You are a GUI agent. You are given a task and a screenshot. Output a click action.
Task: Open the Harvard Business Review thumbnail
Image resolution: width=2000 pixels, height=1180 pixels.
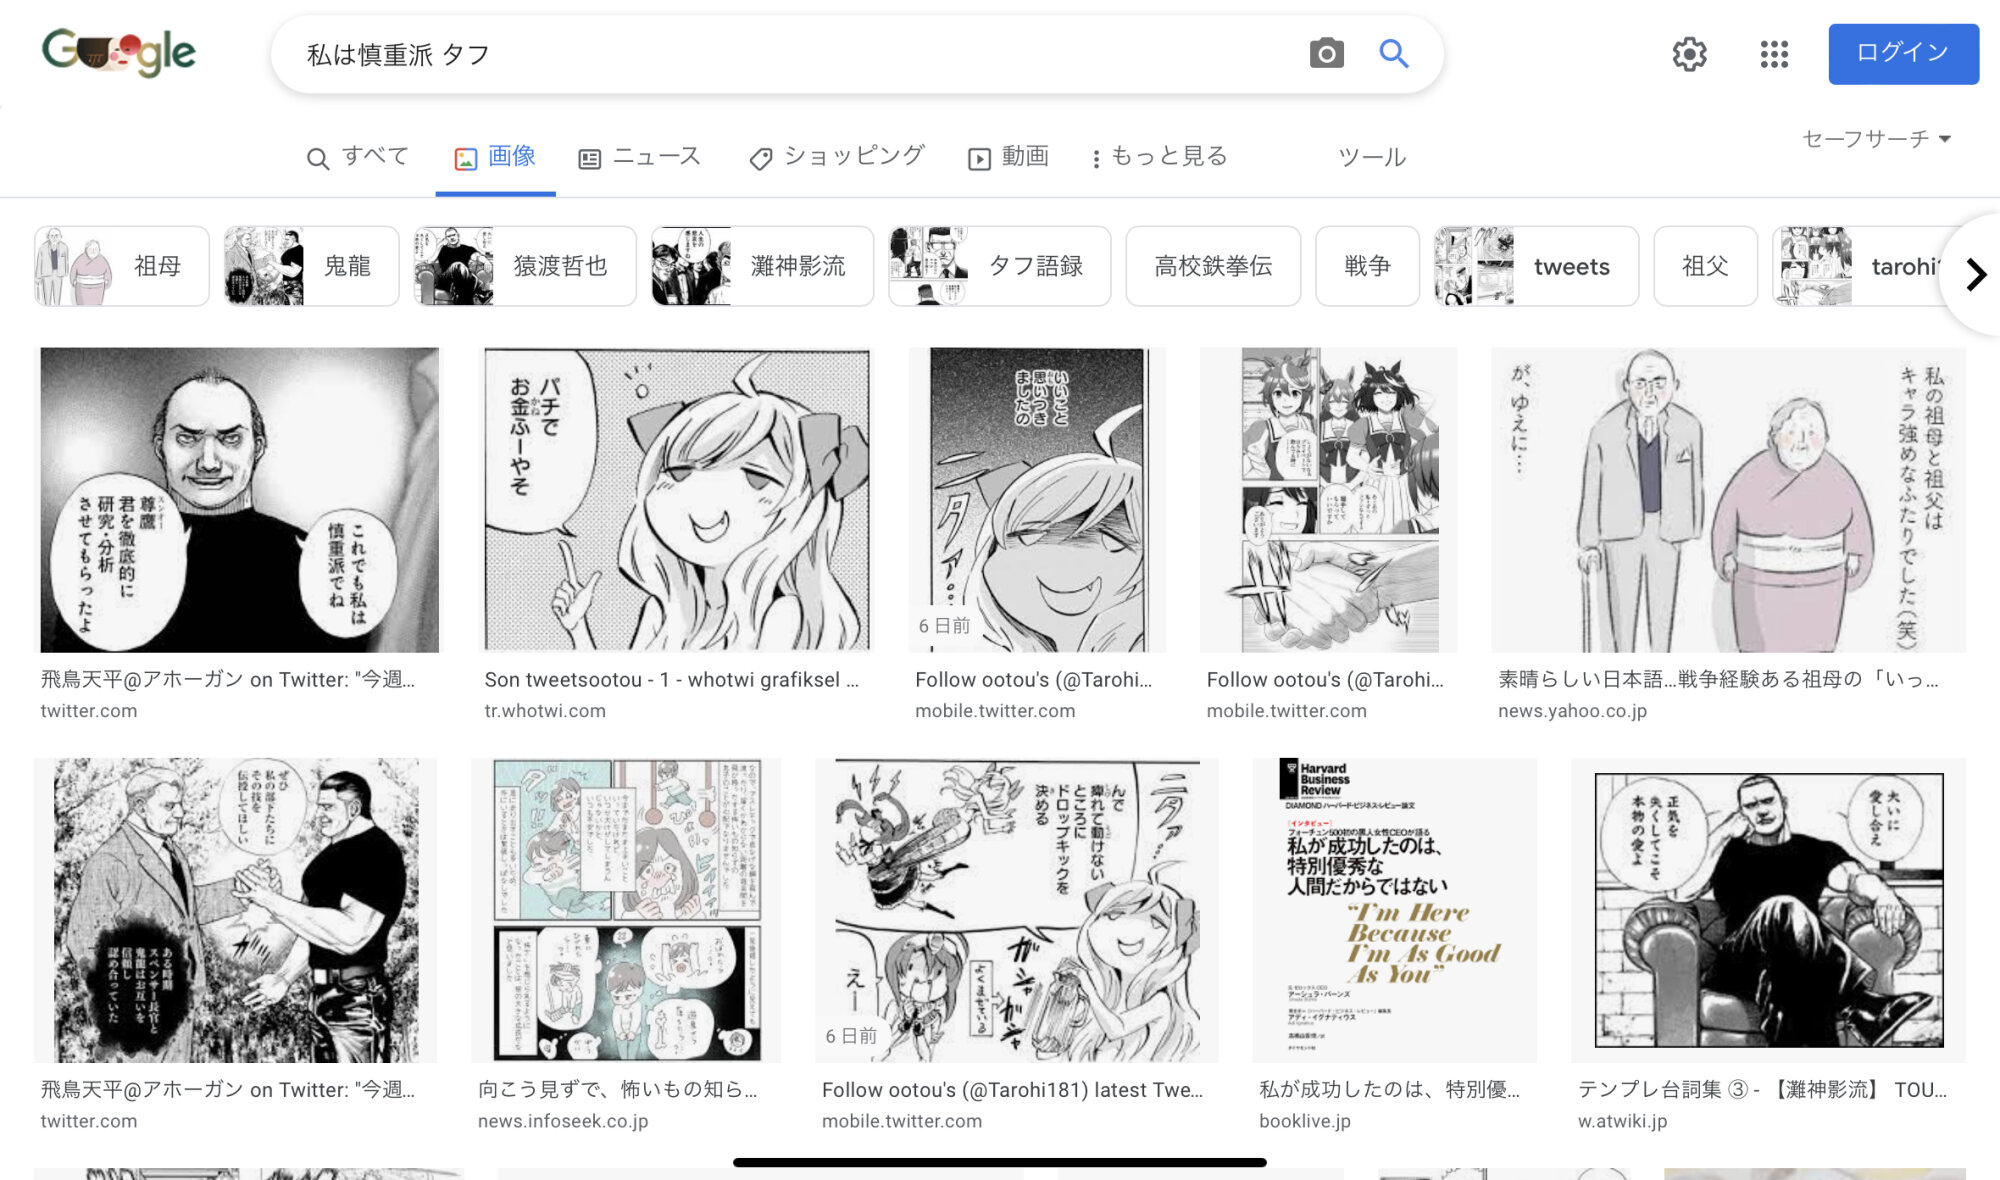point(1394,909)
